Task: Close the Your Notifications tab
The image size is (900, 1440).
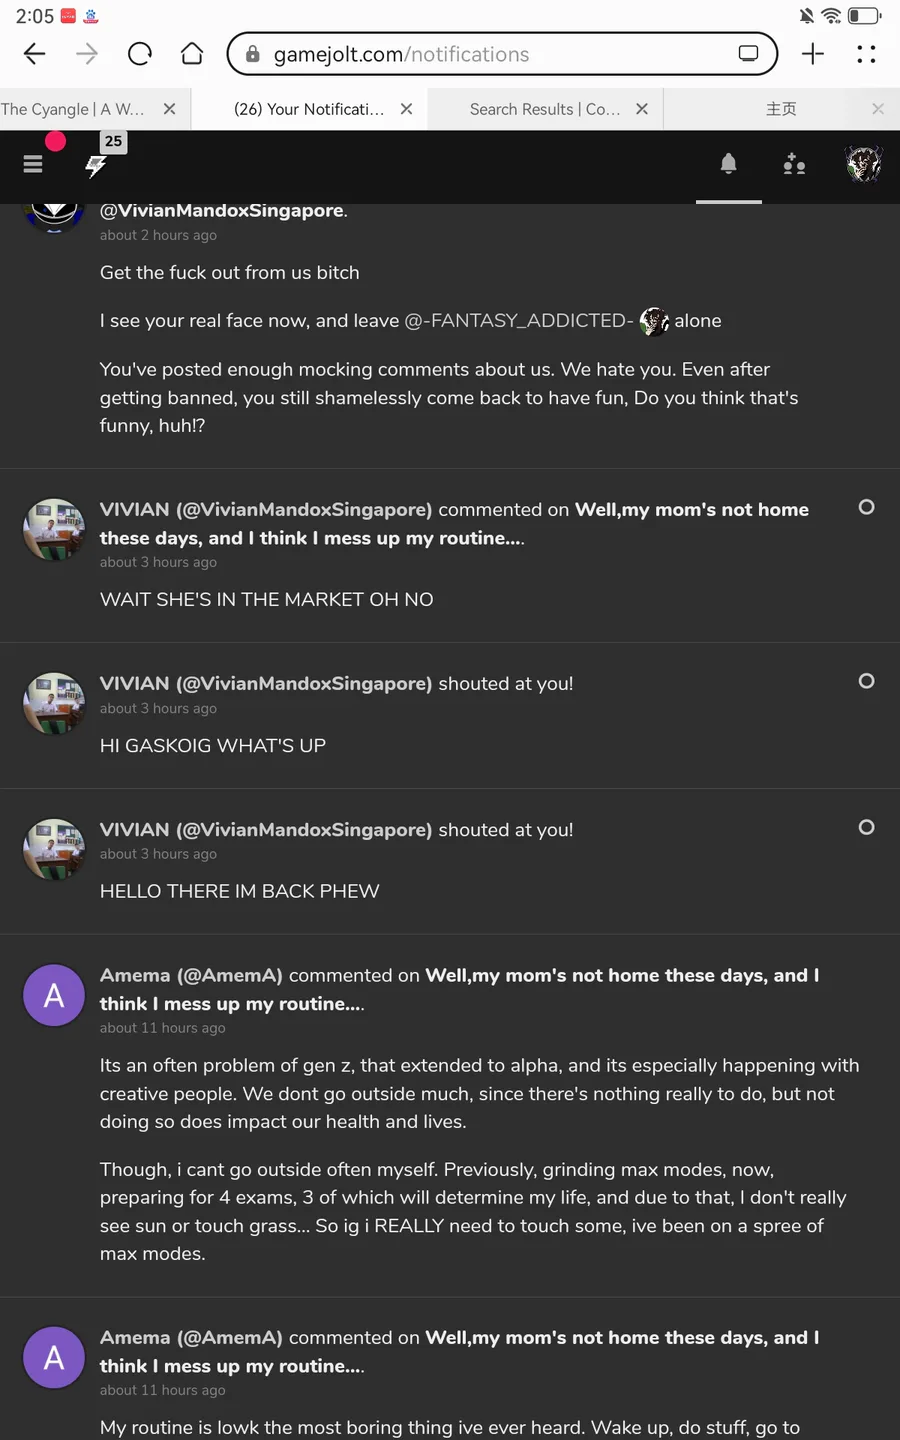Action: 406,109
